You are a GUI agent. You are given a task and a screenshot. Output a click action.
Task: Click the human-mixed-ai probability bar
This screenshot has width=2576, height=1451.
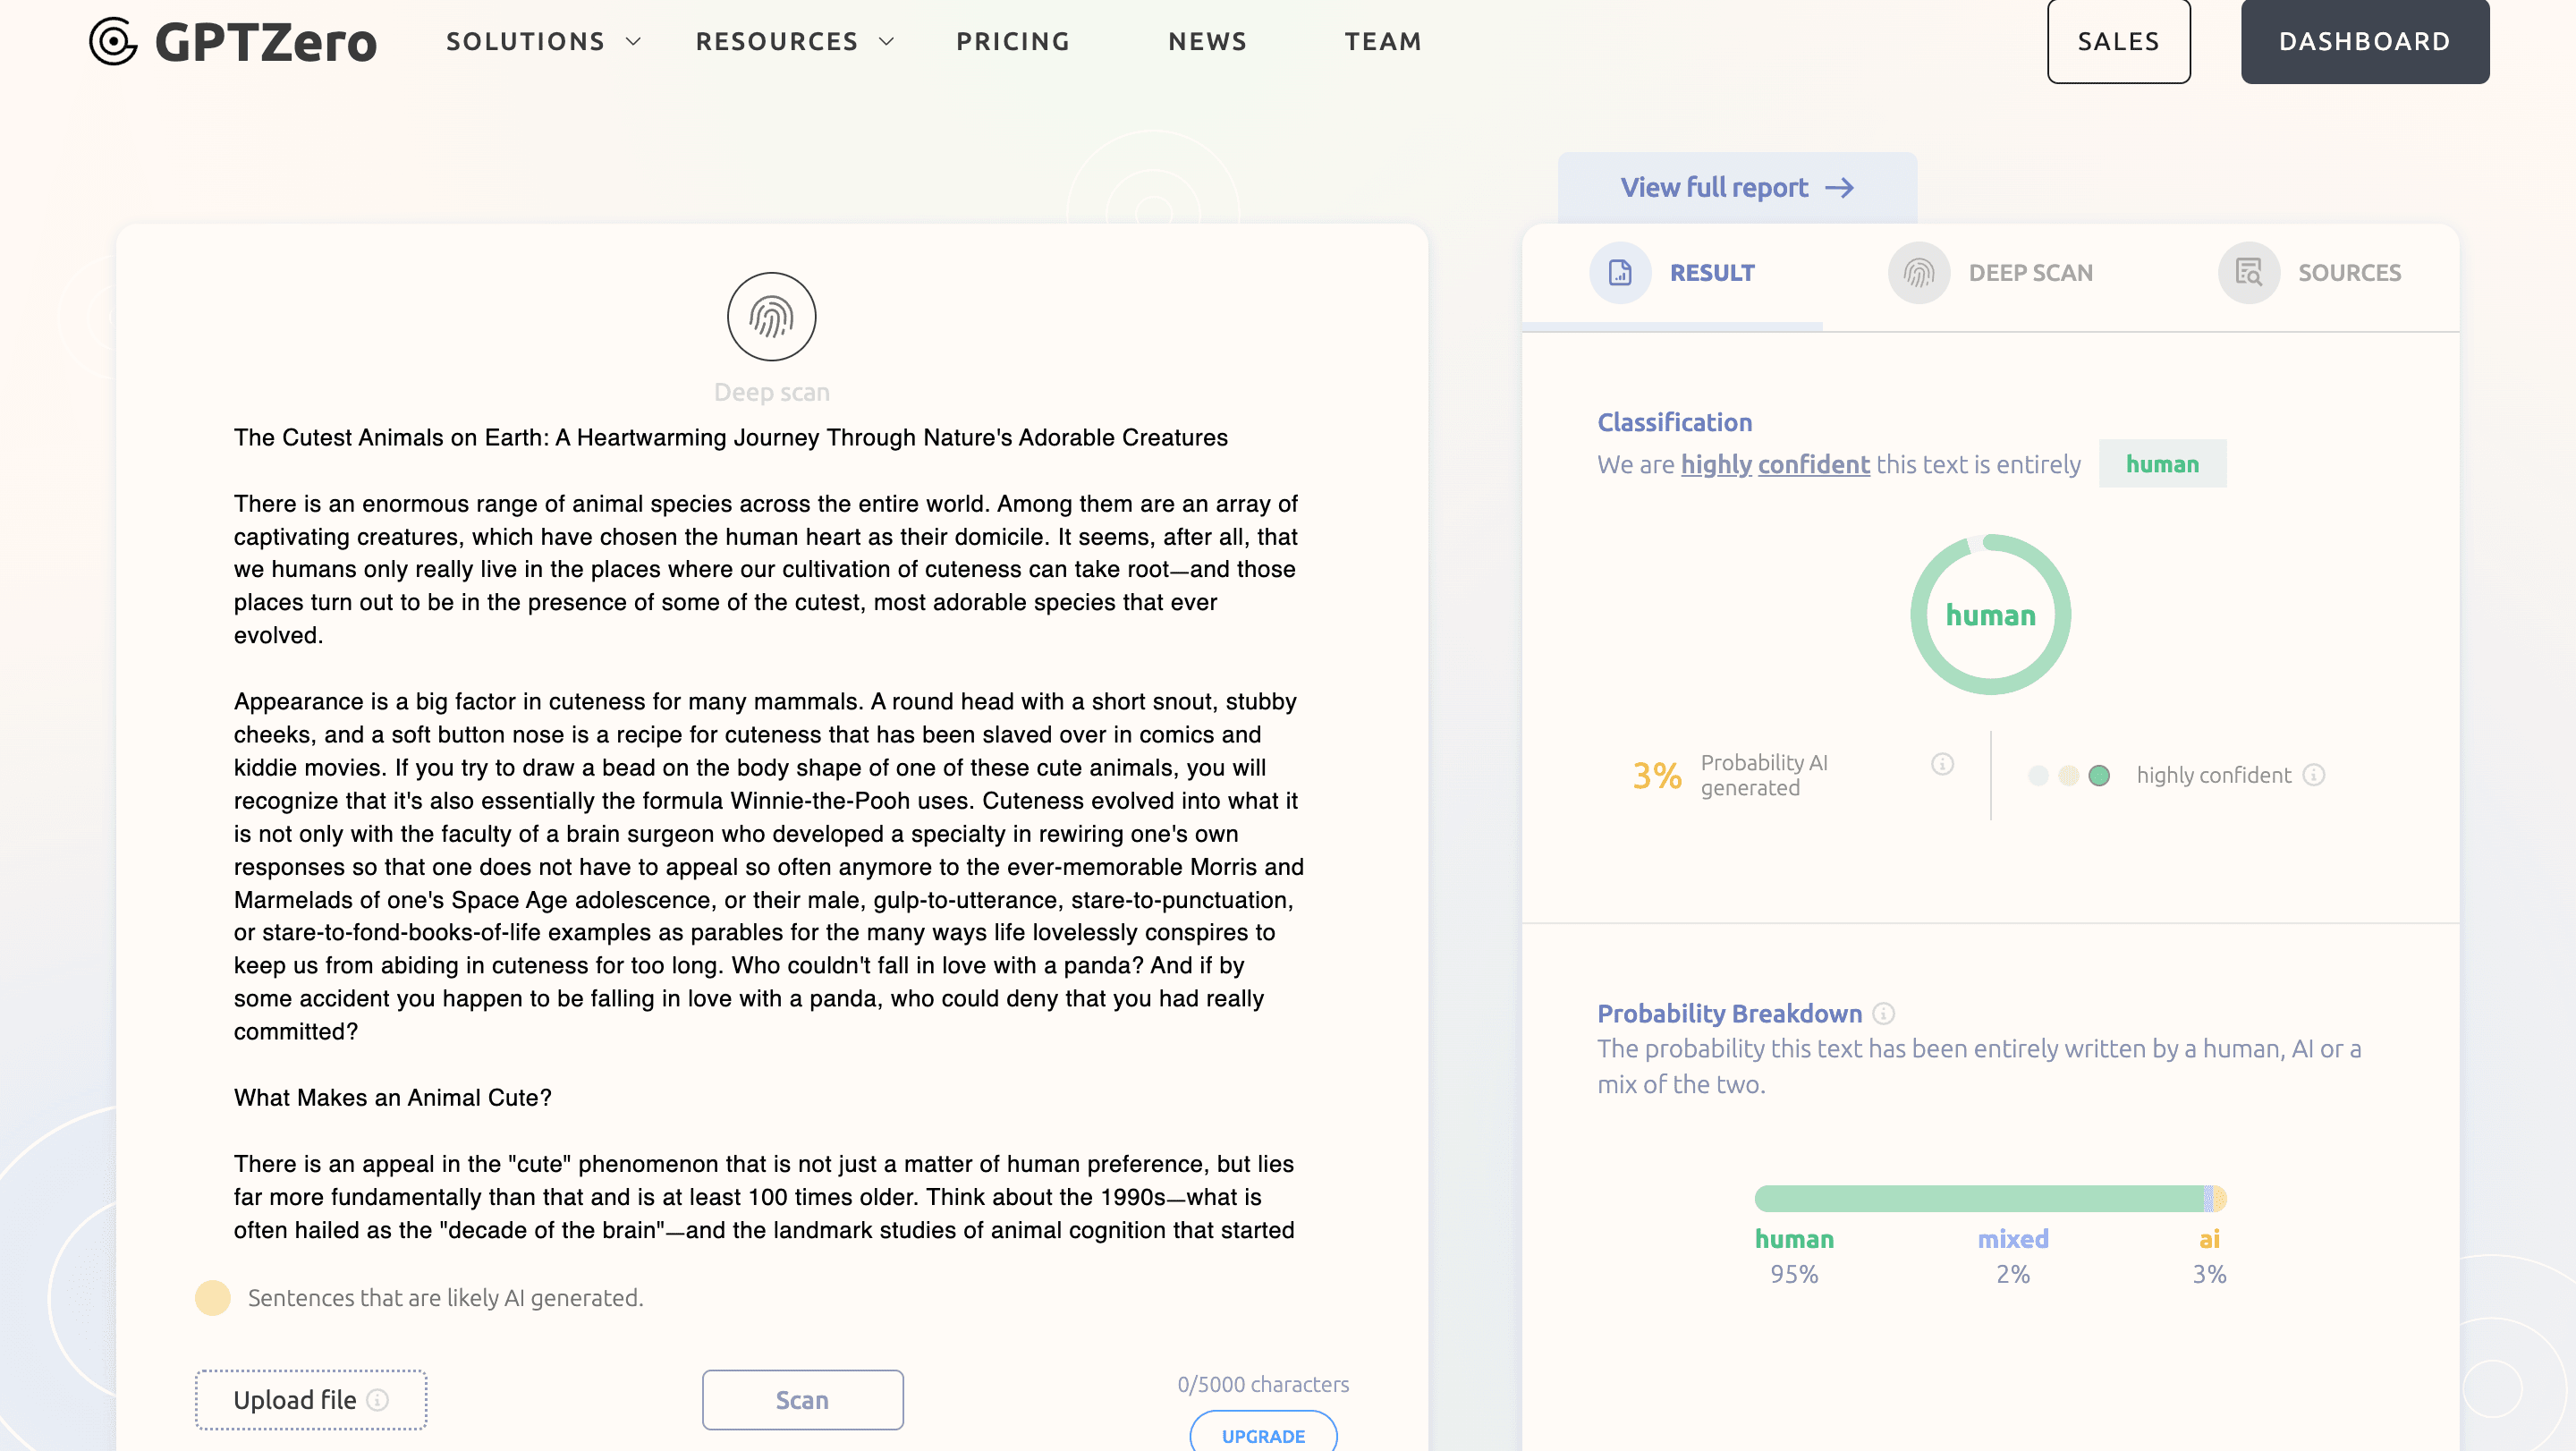click(1990, 1198)
